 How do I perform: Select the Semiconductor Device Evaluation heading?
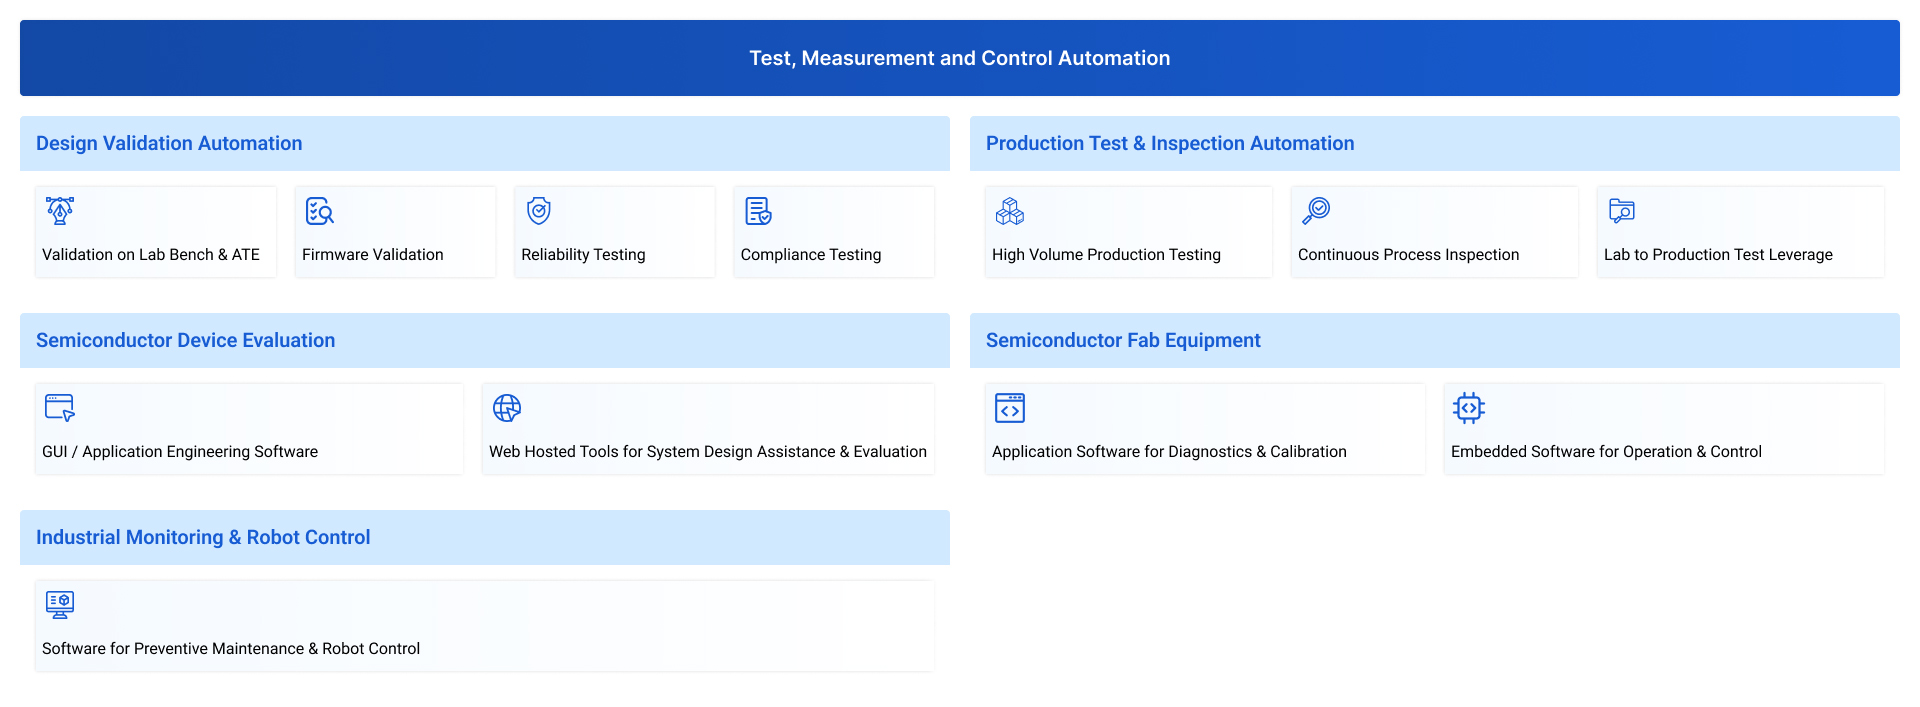(186, 340)
